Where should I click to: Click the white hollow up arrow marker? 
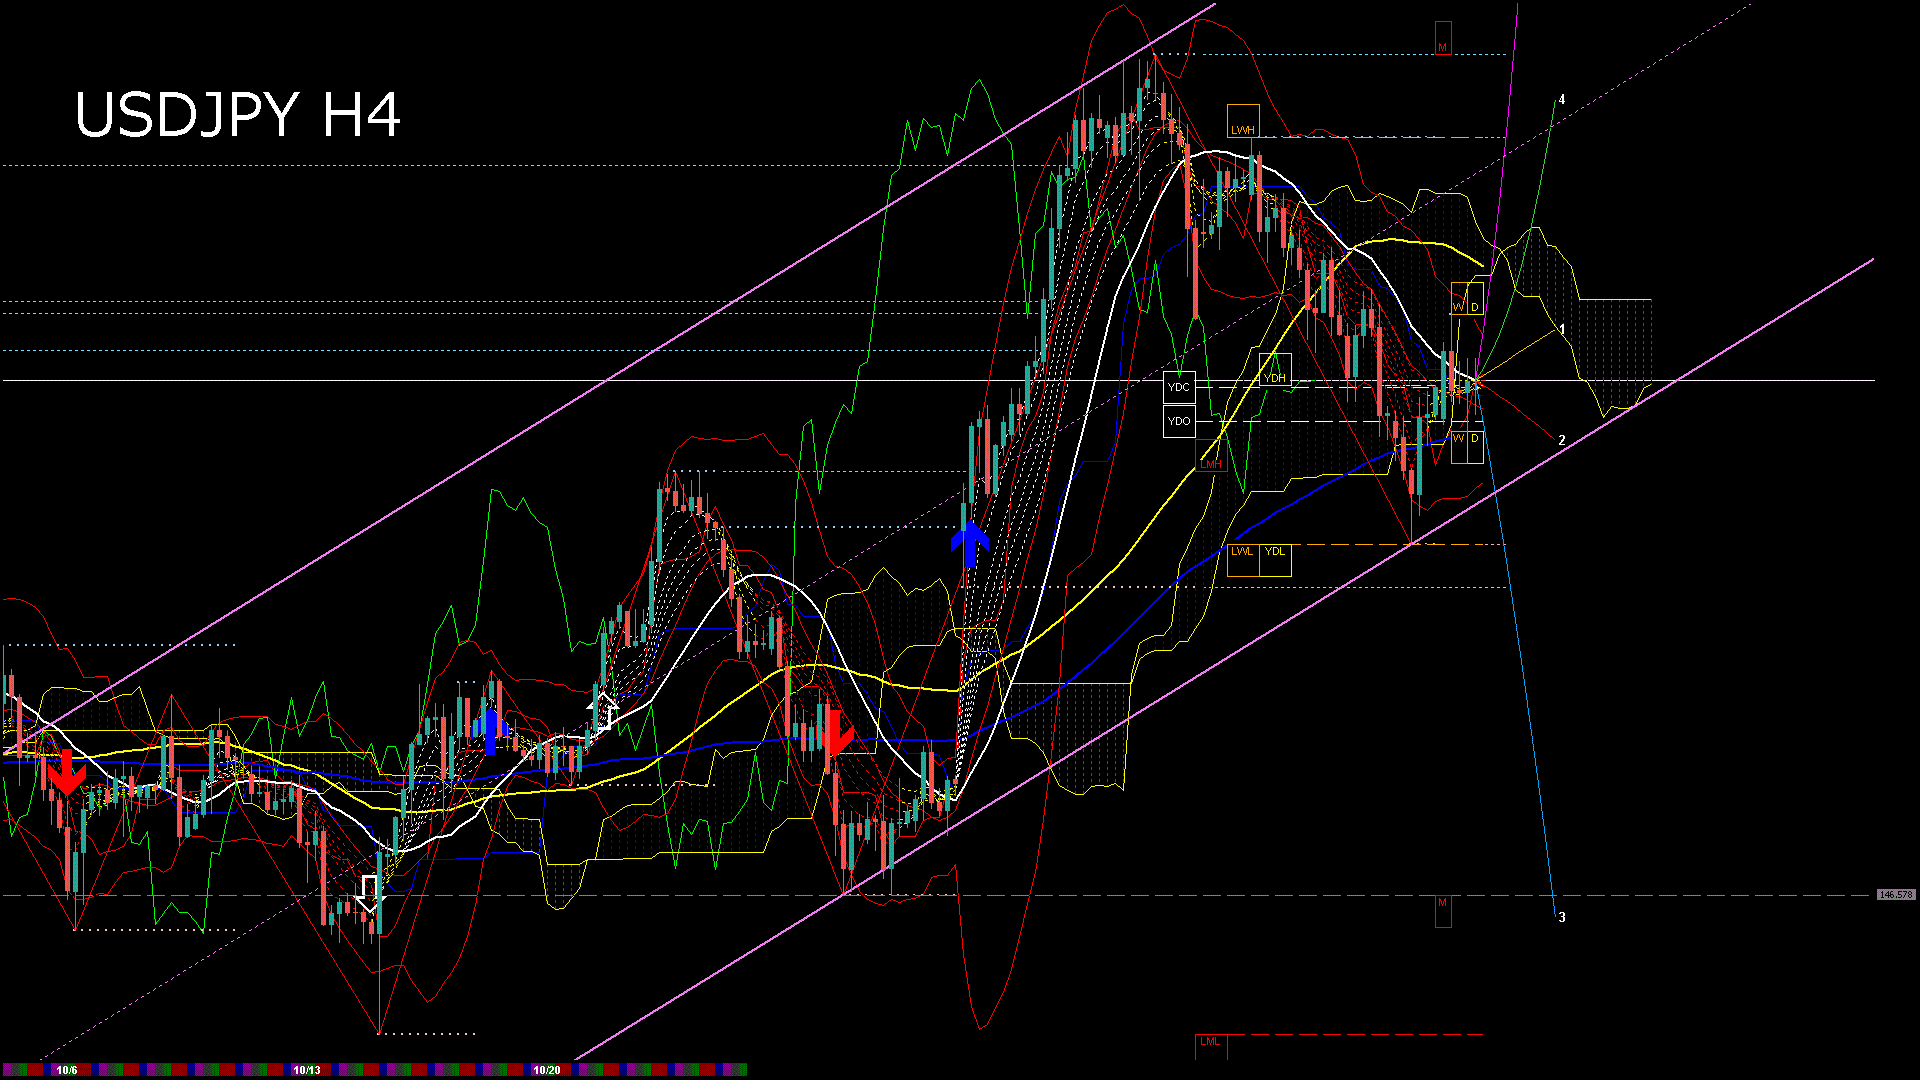[x=603, y=711]
